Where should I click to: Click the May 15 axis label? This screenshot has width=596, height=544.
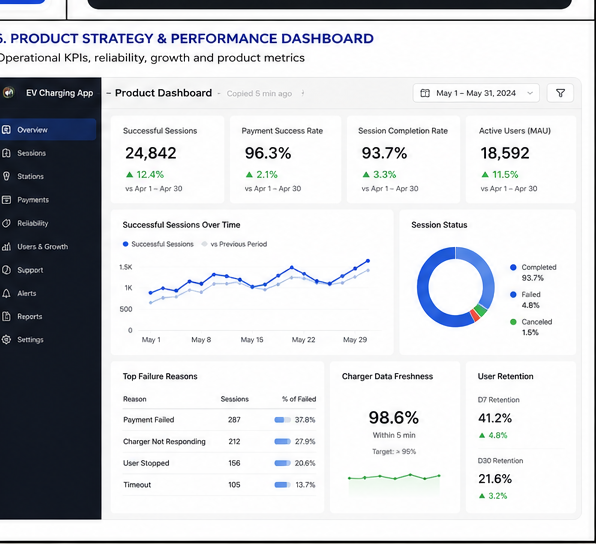[252, 339]
